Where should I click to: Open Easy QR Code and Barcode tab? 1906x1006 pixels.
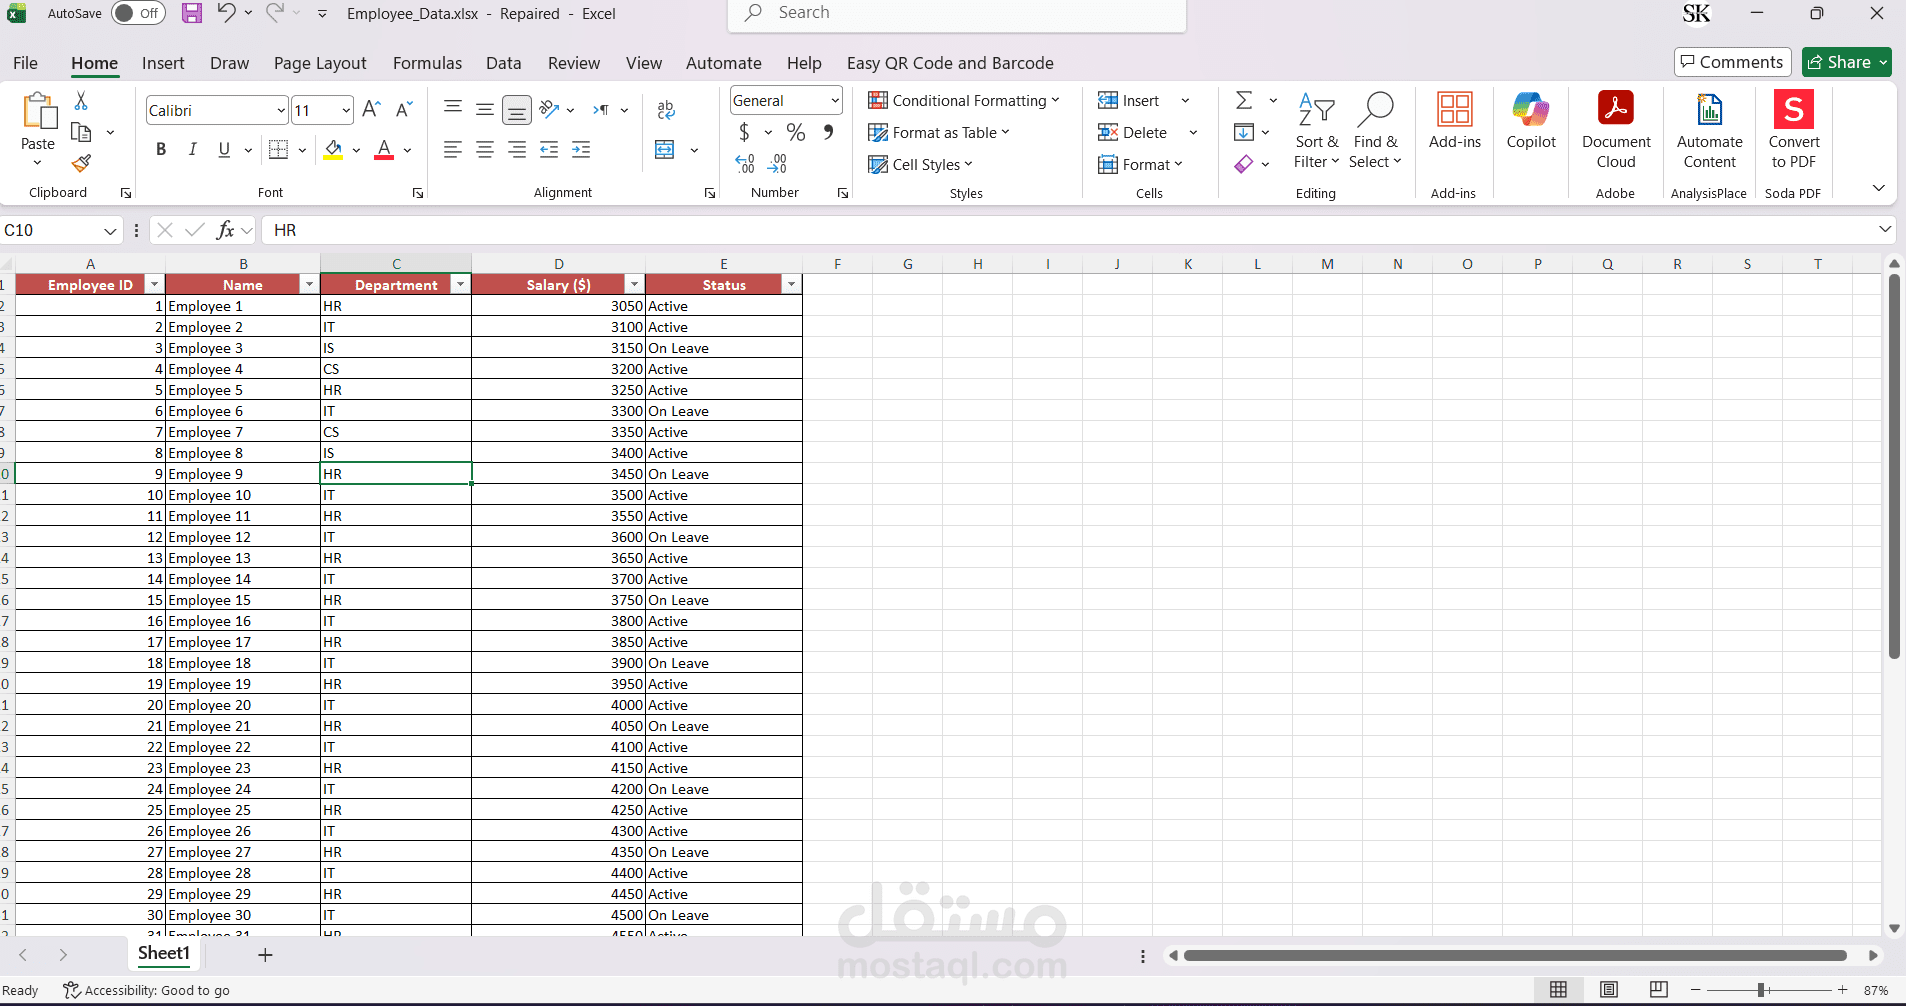[x=950, y=63]
